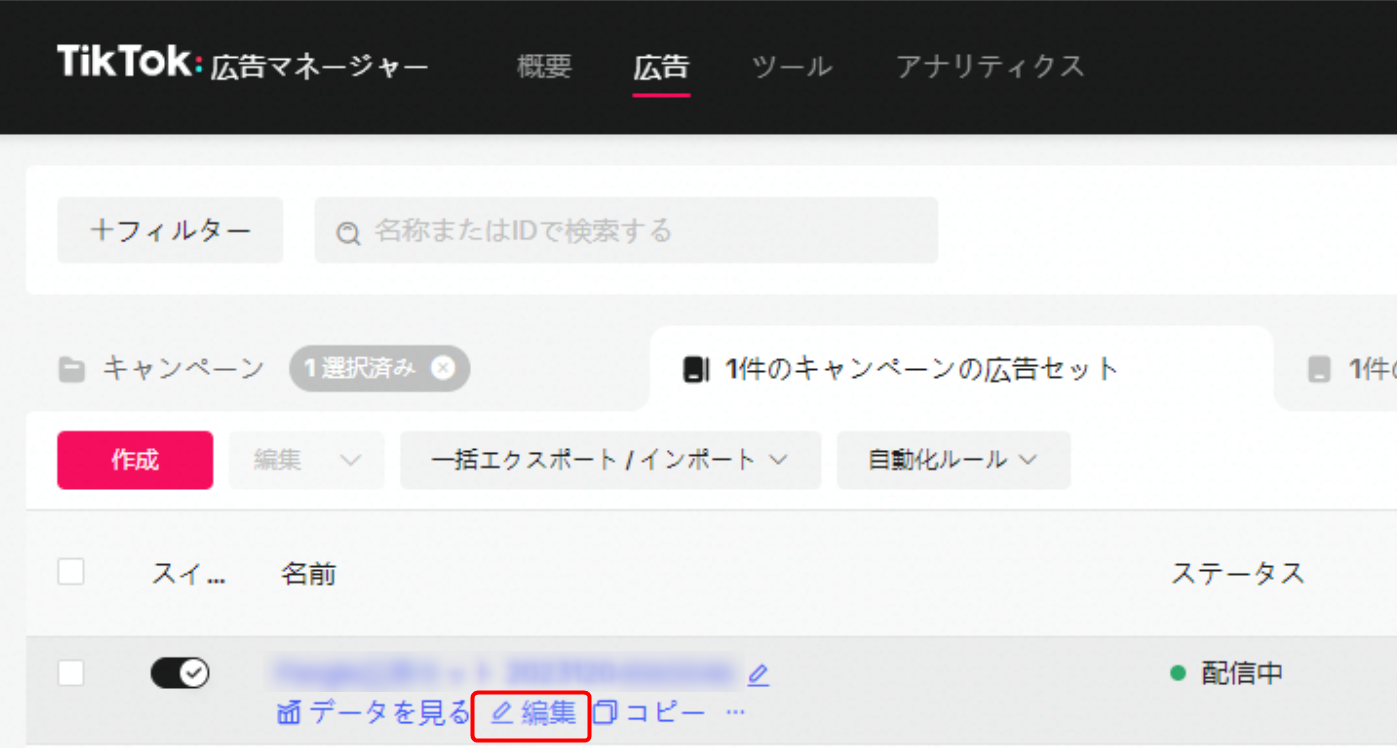Focus the 名称またはIDで検索する search field

(640, 231)
